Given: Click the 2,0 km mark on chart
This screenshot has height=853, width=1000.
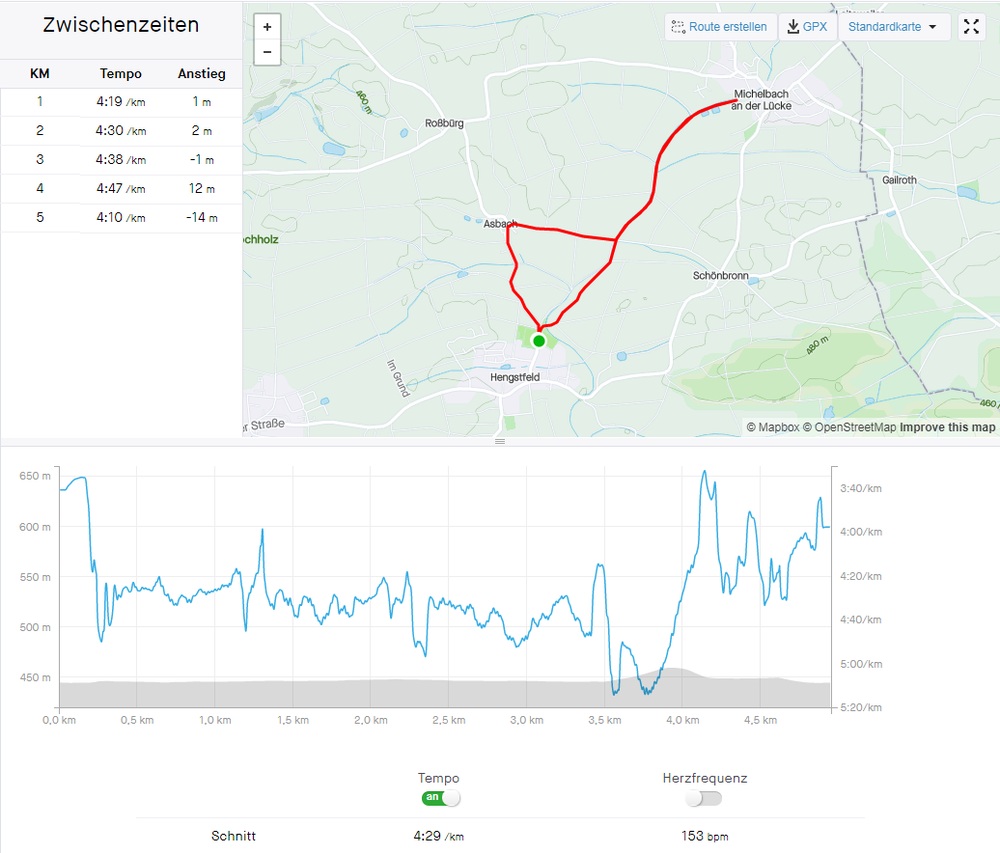Looking at the screenshot, I should pos(370,720).
